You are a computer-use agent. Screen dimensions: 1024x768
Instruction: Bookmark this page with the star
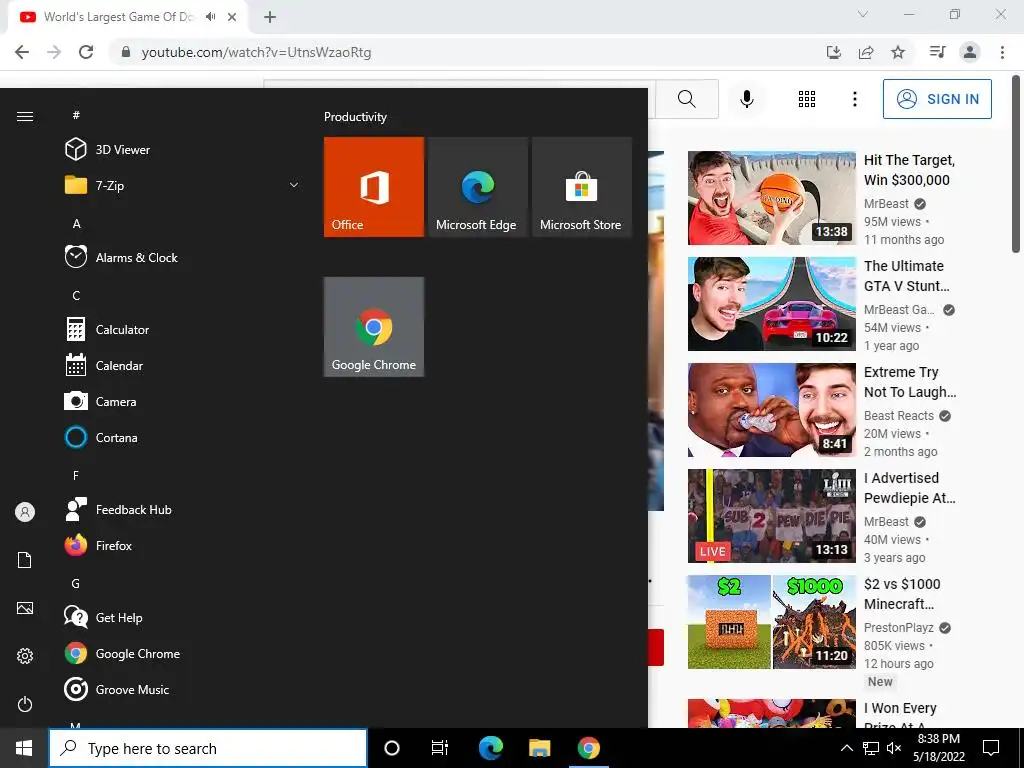[898, 52]
